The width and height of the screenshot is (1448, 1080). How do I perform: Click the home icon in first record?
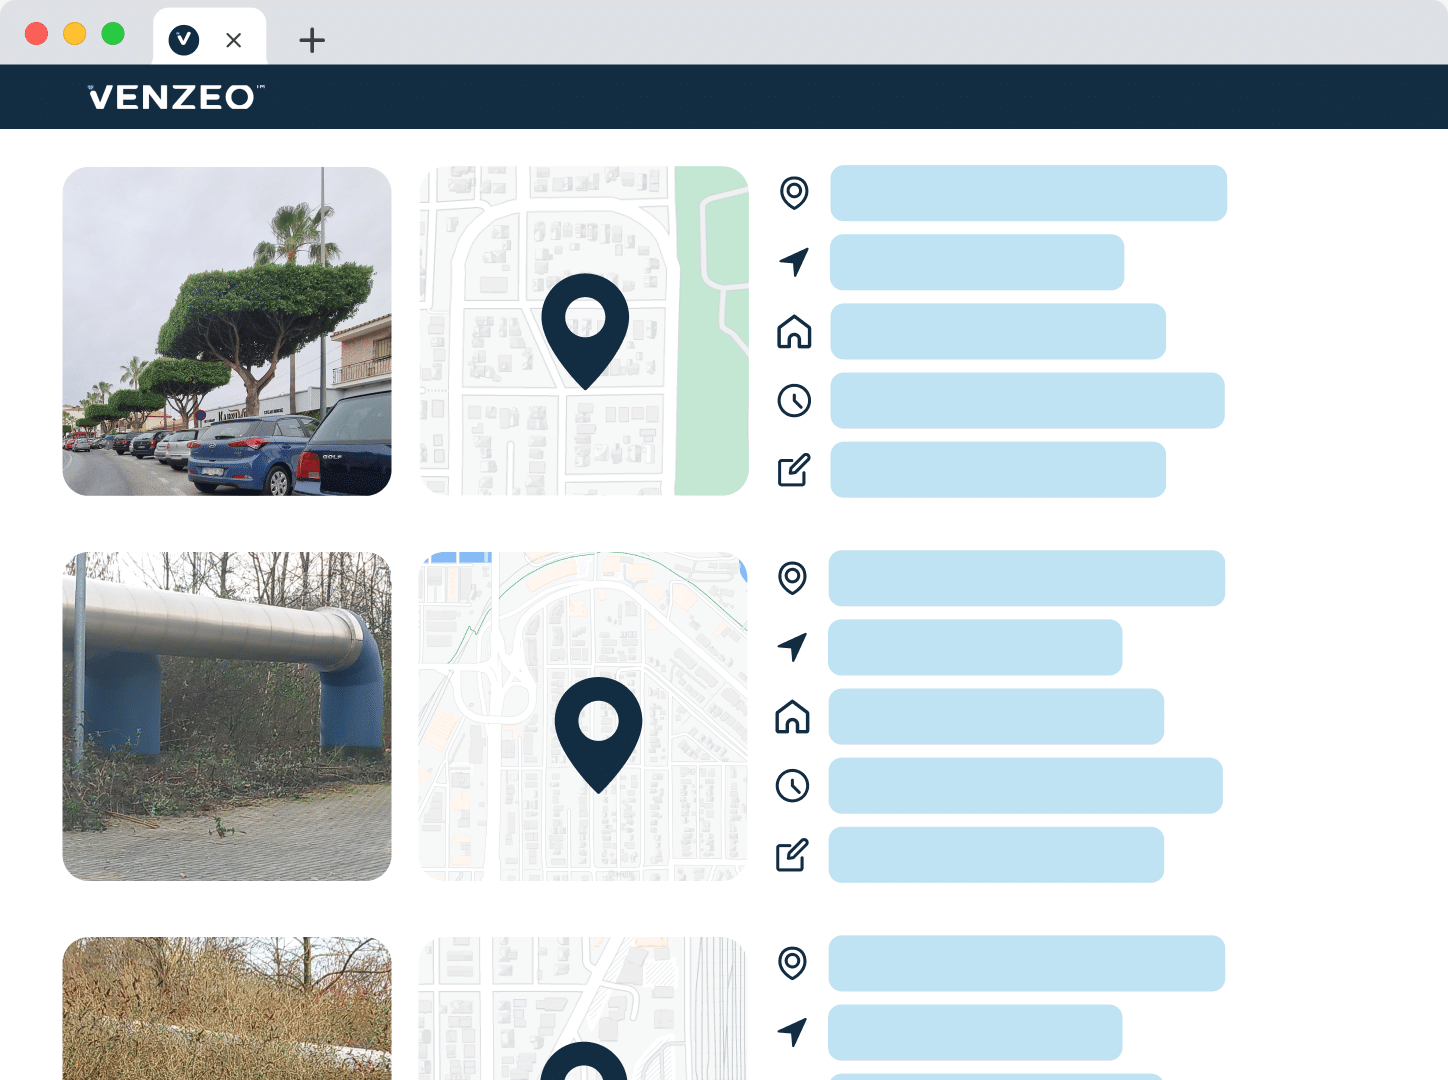(x=794, y=331)
